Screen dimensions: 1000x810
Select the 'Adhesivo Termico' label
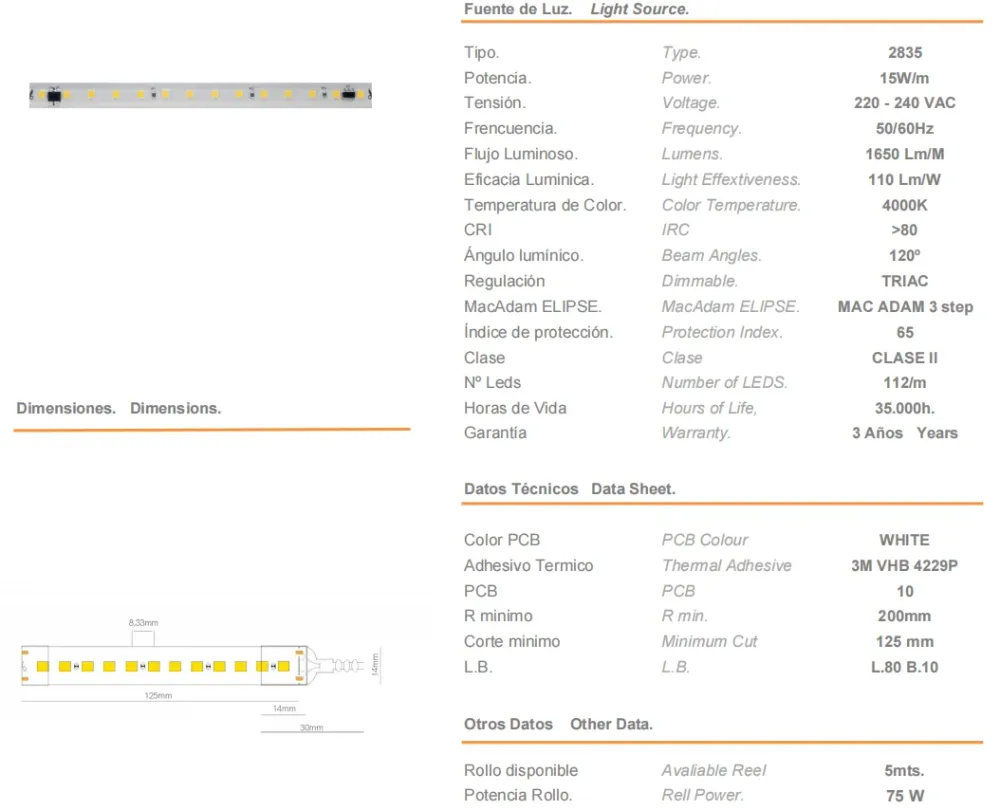click(x=529, y=565)
